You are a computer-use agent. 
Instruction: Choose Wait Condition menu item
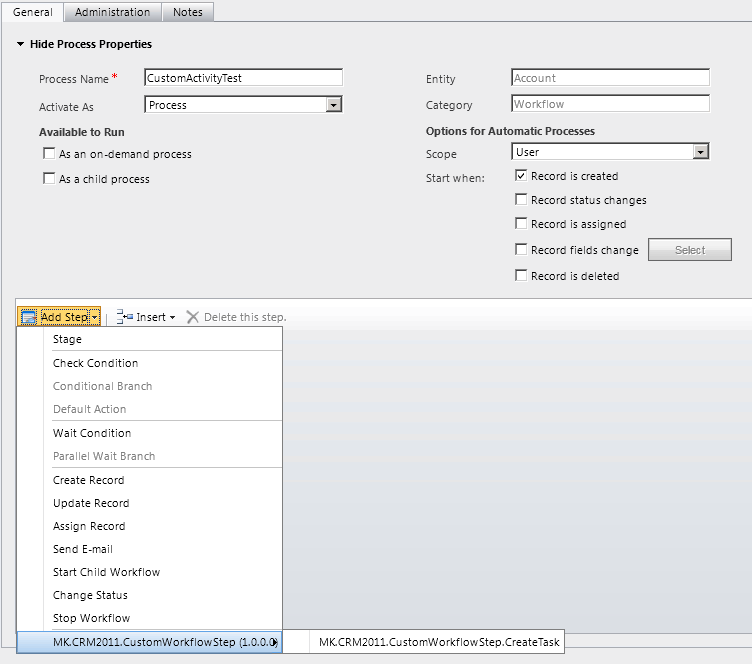pyautogui.click(x=150, y=433)
